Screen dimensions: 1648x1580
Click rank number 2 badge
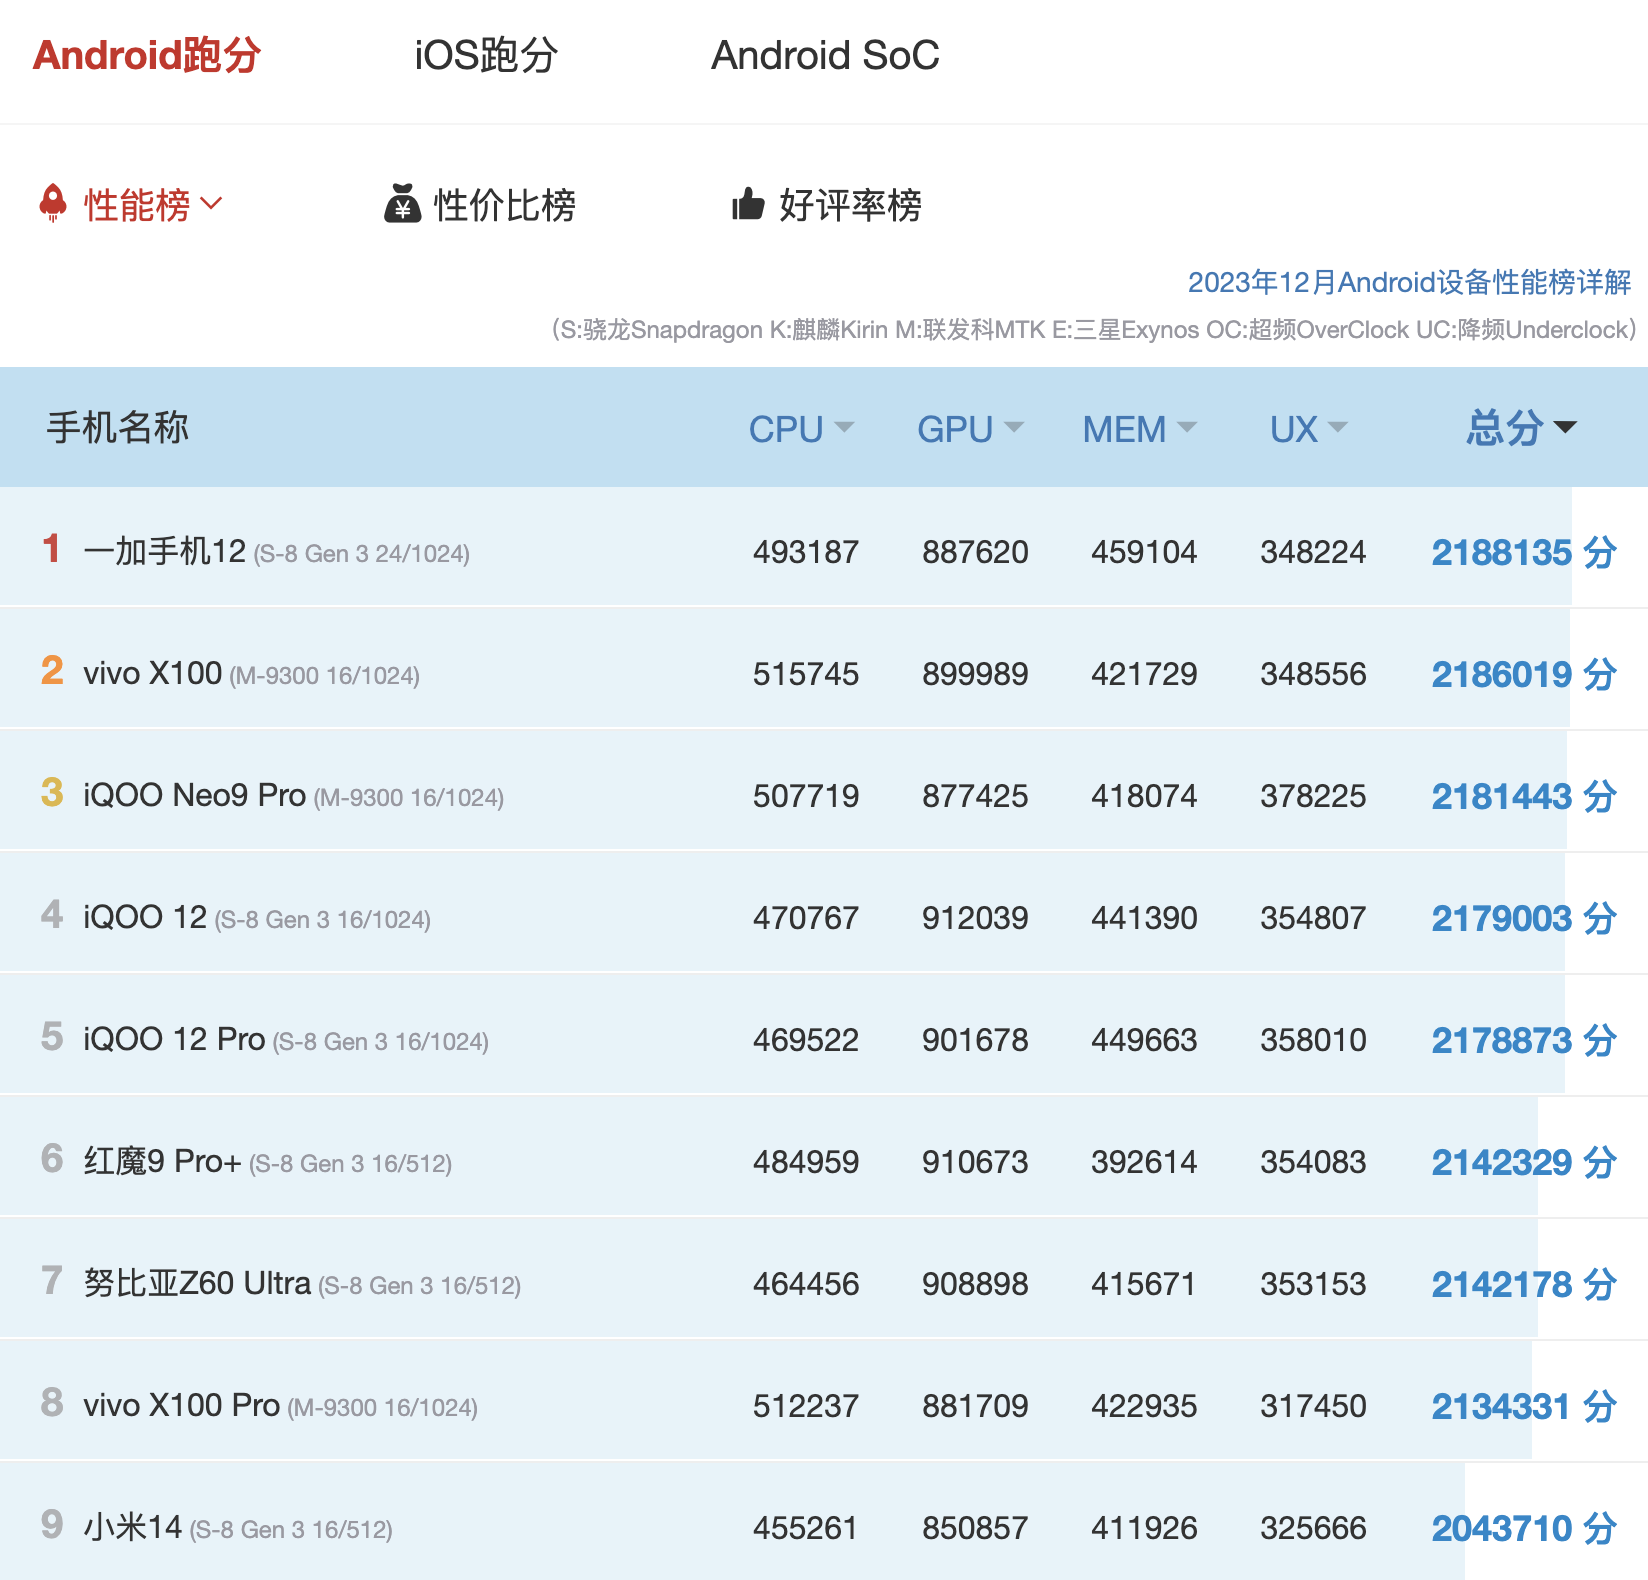52,670
